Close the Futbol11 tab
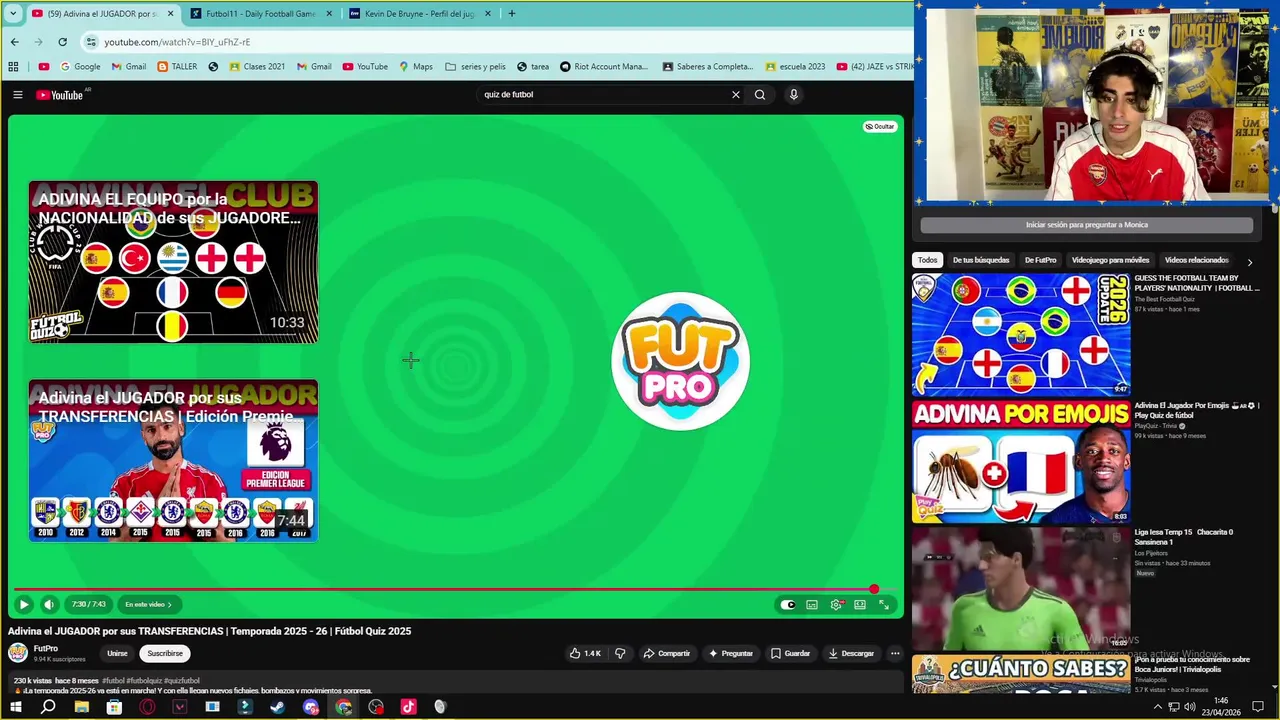The height and width of the screenshot is (720, 1280). coord(327,14)
